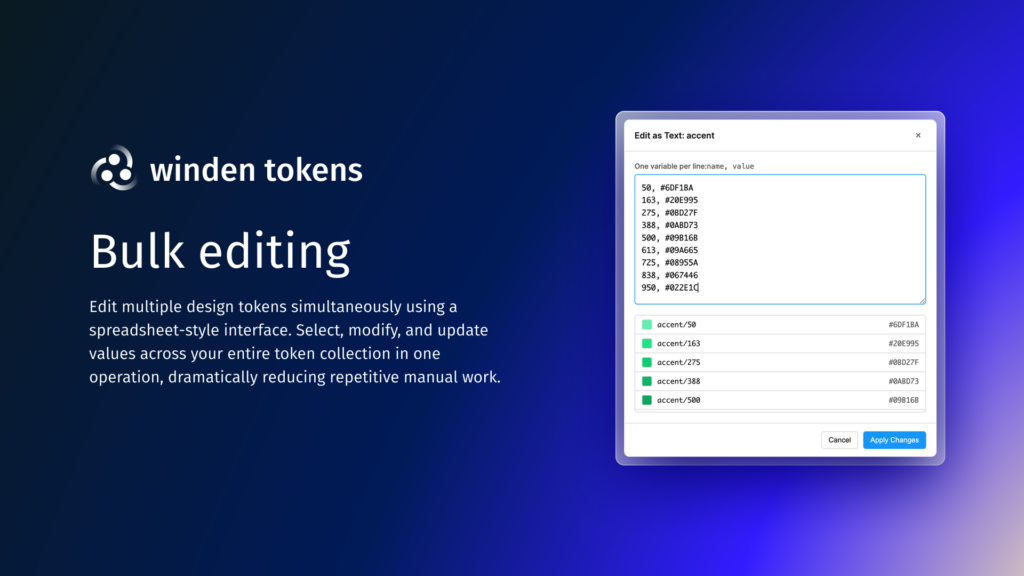Click the accent/500 color swatch

[647, 400]
